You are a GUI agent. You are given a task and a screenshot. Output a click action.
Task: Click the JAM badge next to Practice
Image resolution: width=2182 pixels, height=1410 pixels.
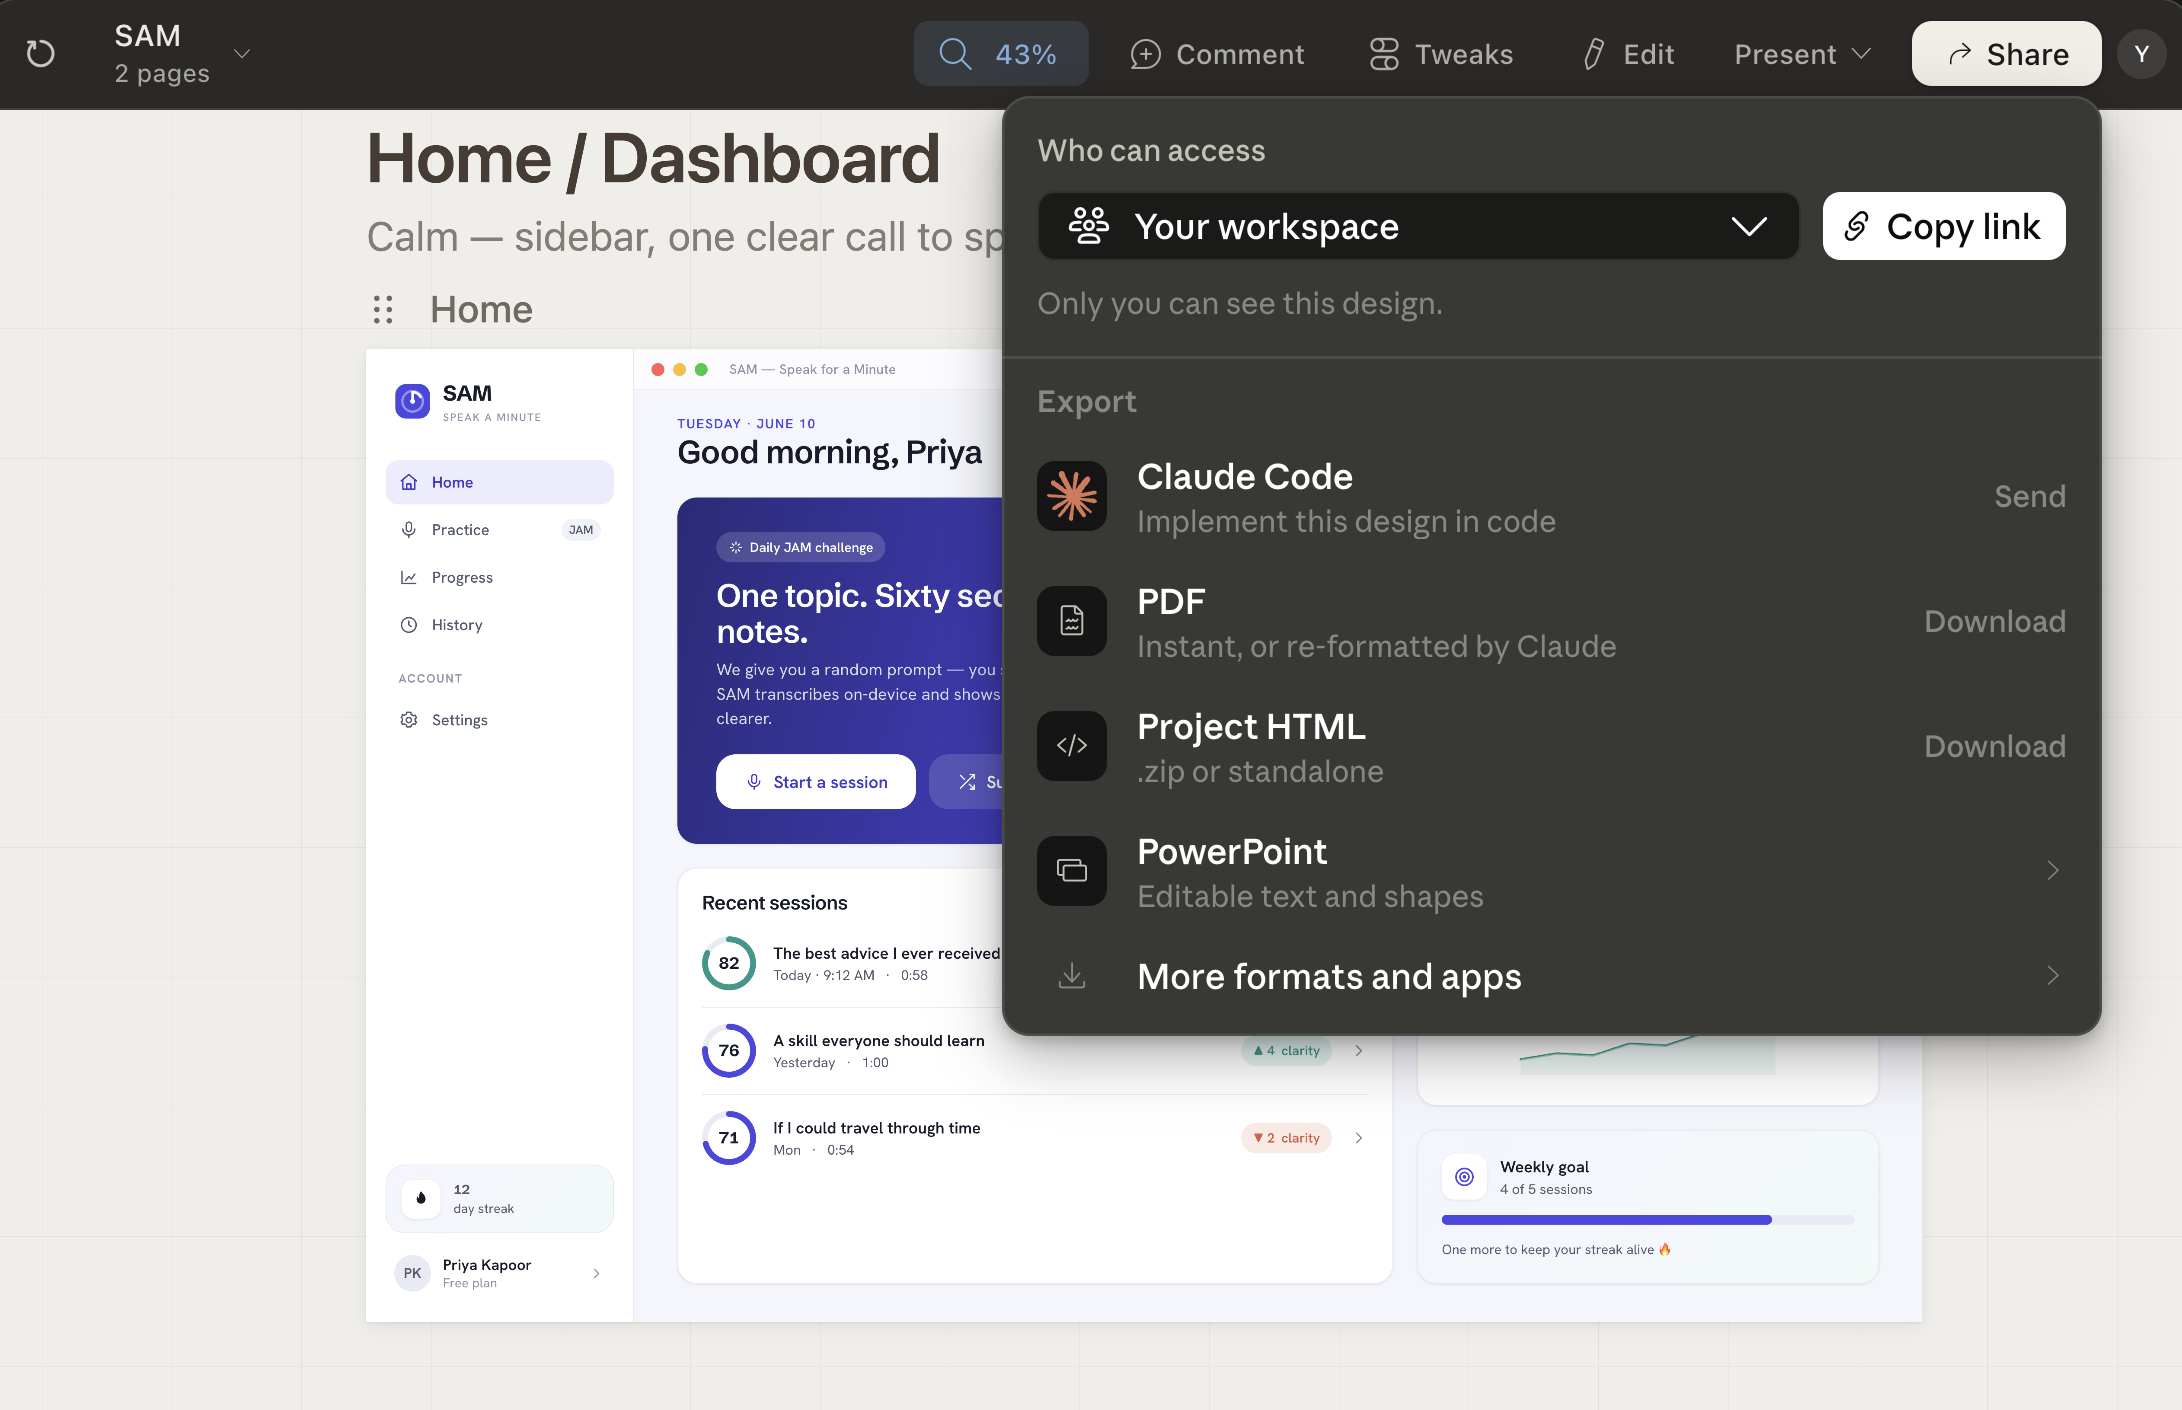[x=581, y=530]
